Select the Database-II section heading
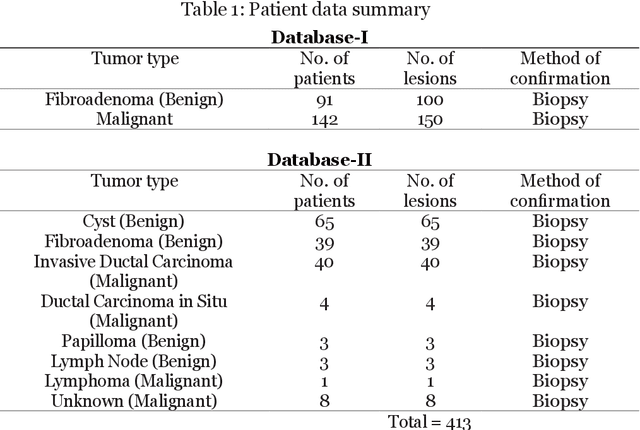 point(319,160)
